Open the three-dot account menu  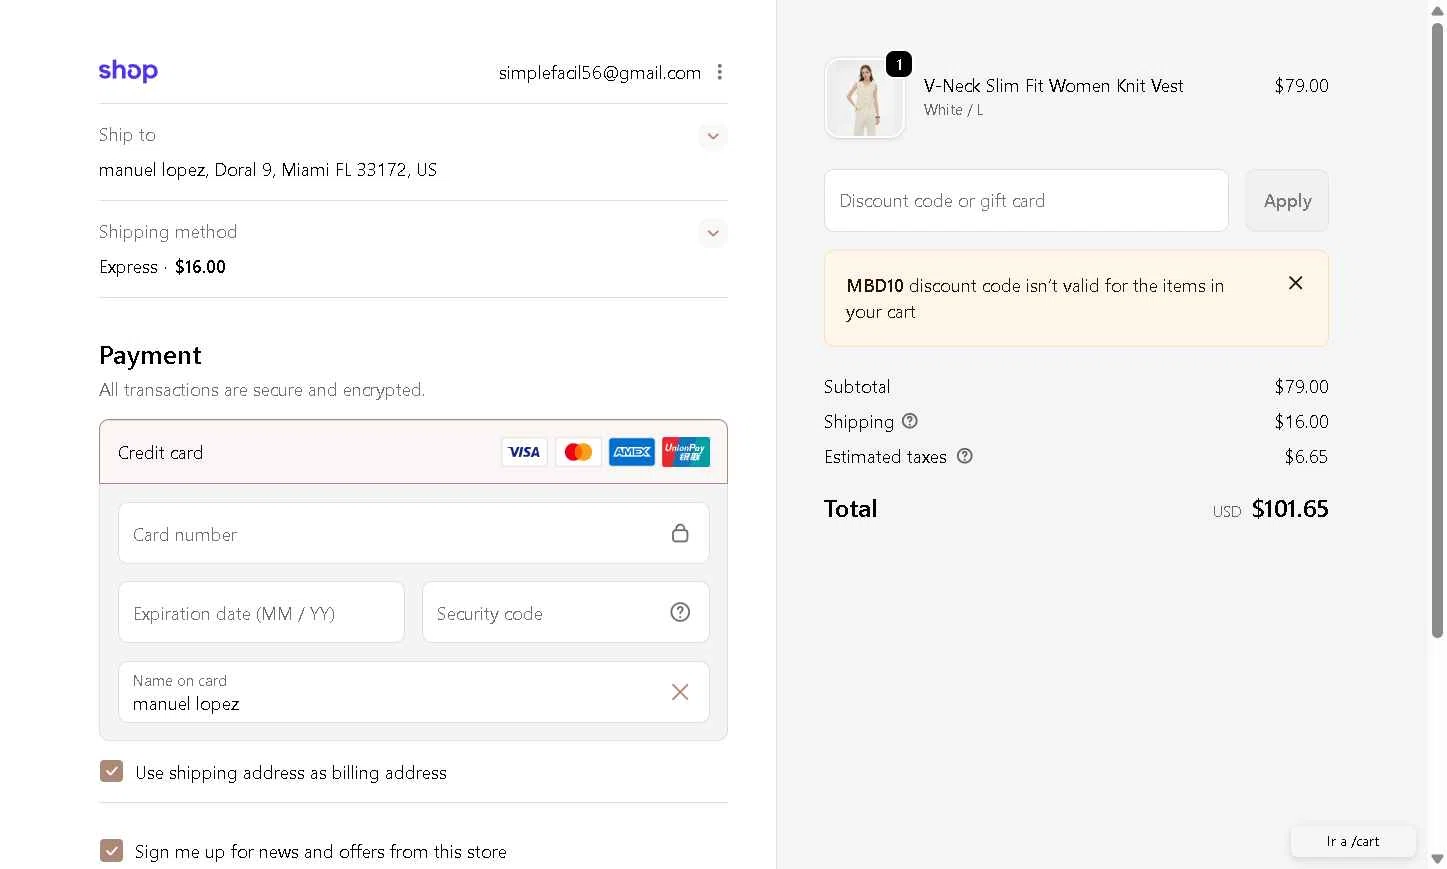[x=720, y=72]
